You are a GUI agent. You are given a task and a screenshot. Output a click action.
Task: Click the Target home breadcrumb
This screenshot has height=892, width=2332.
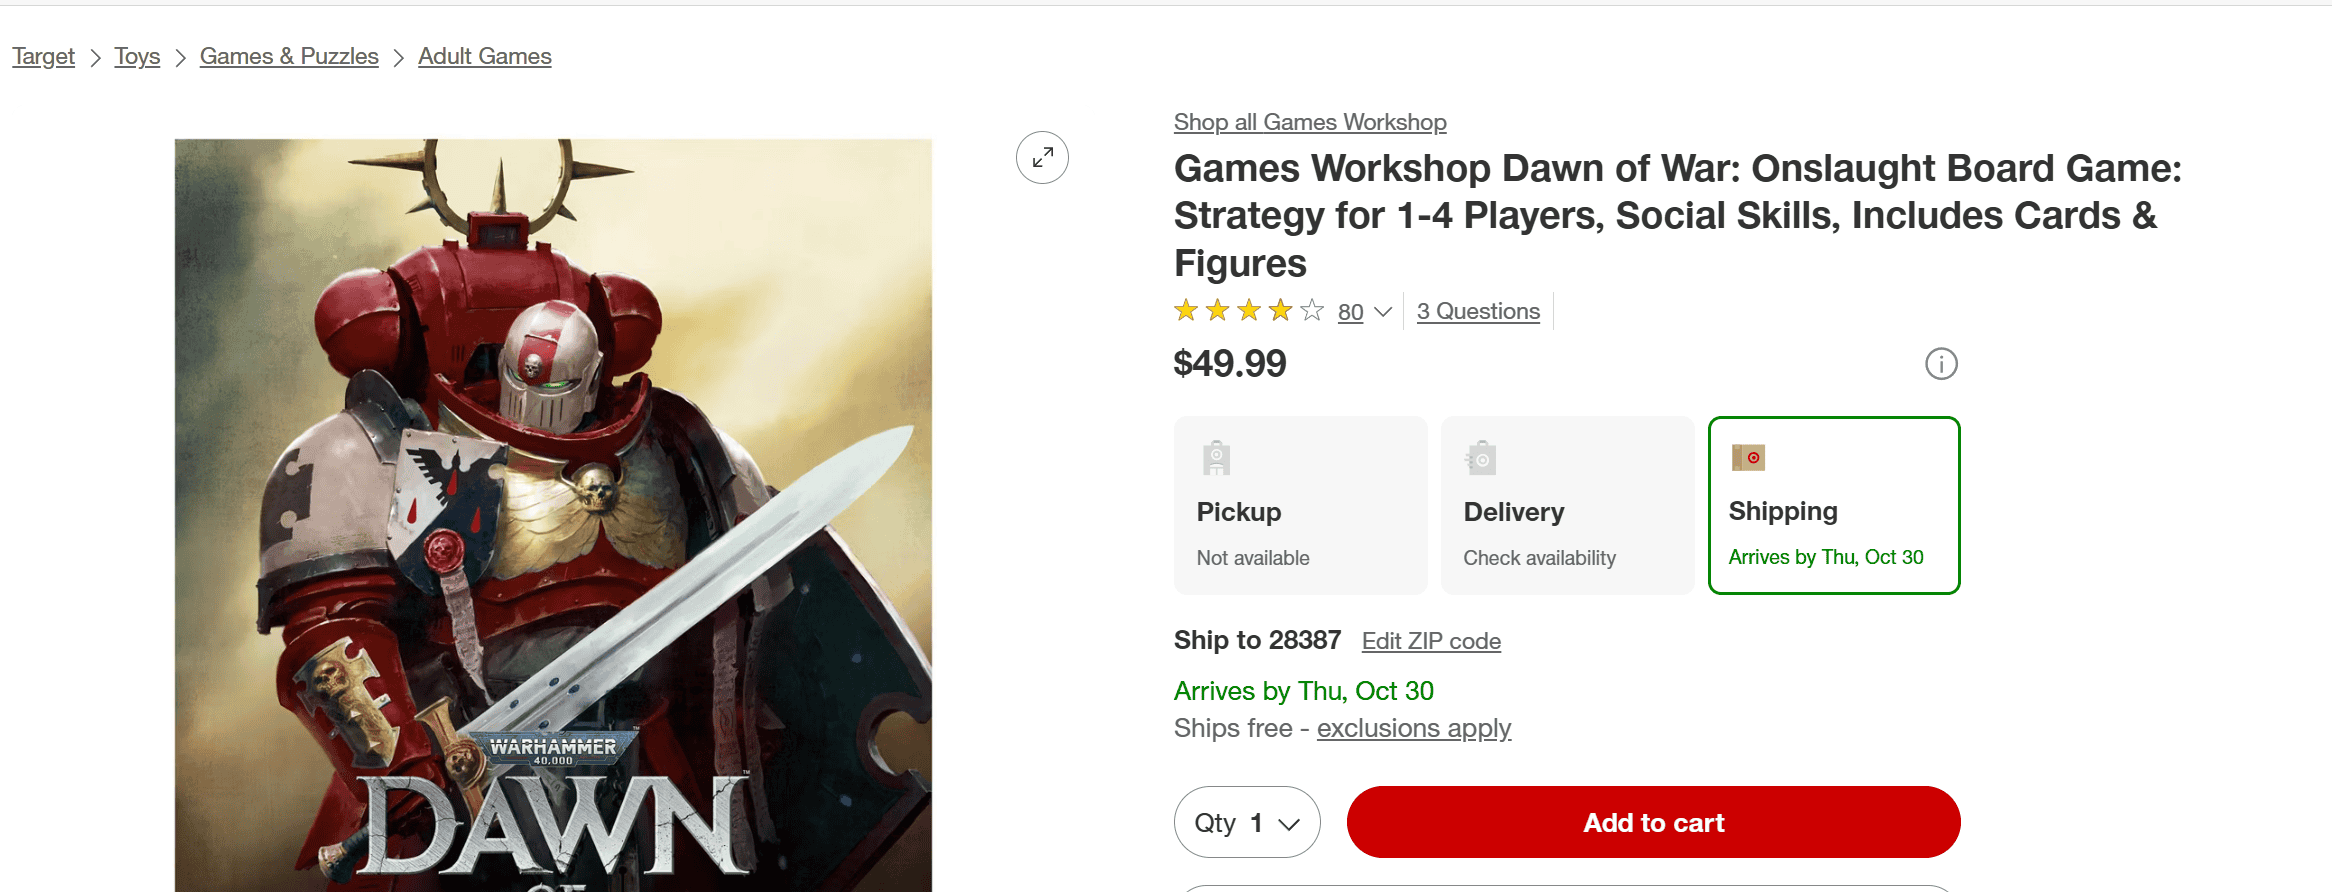[43, 56]
